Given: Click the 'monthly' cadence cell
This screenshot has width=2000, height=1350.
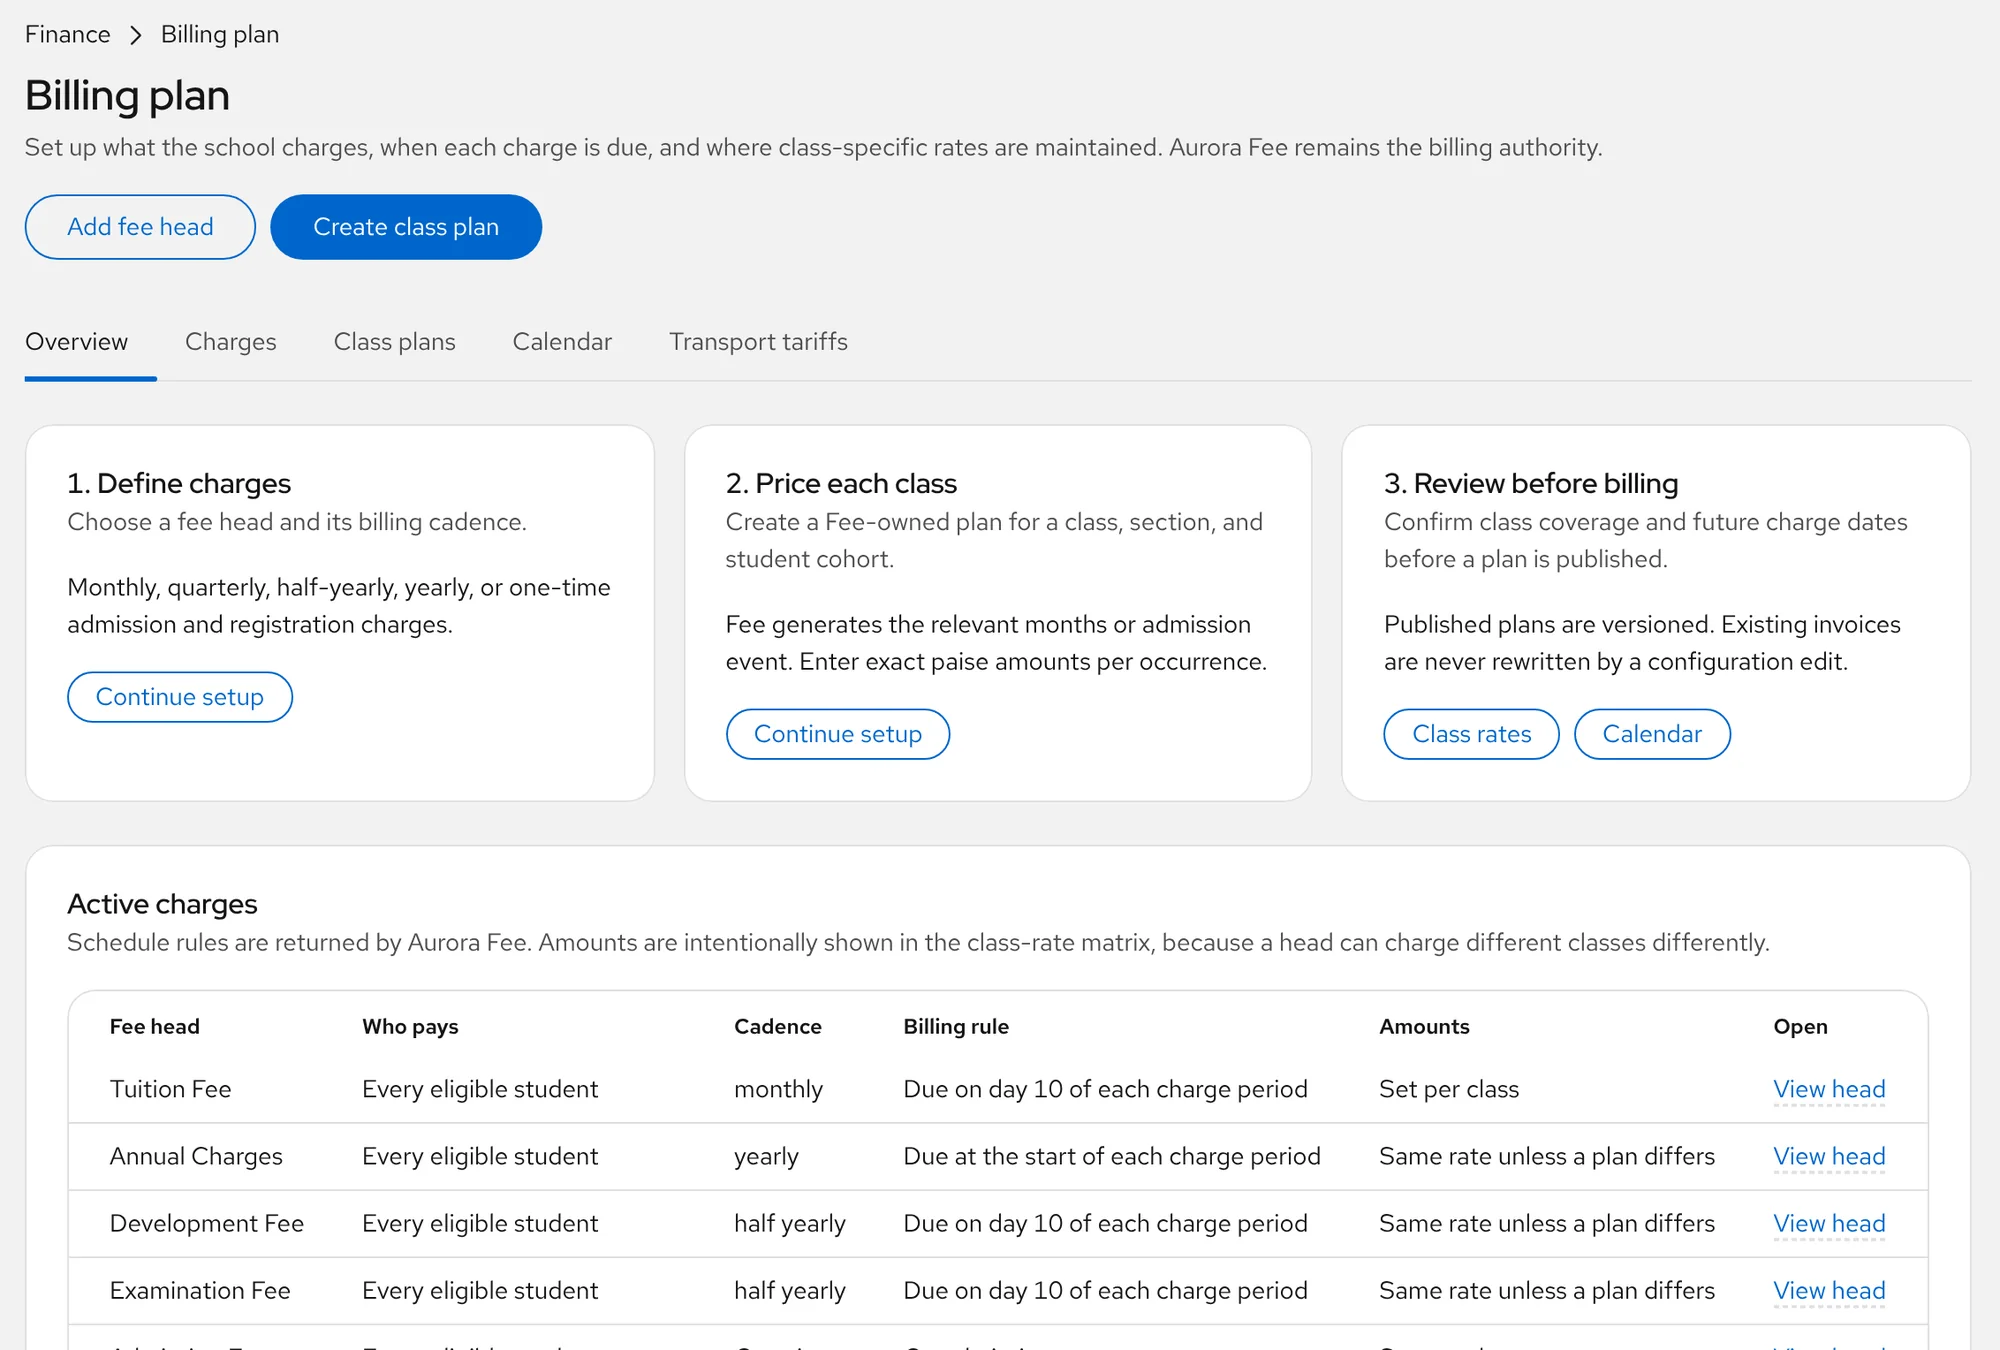Looking at the screenshot, I should [x=778, y=1089].
